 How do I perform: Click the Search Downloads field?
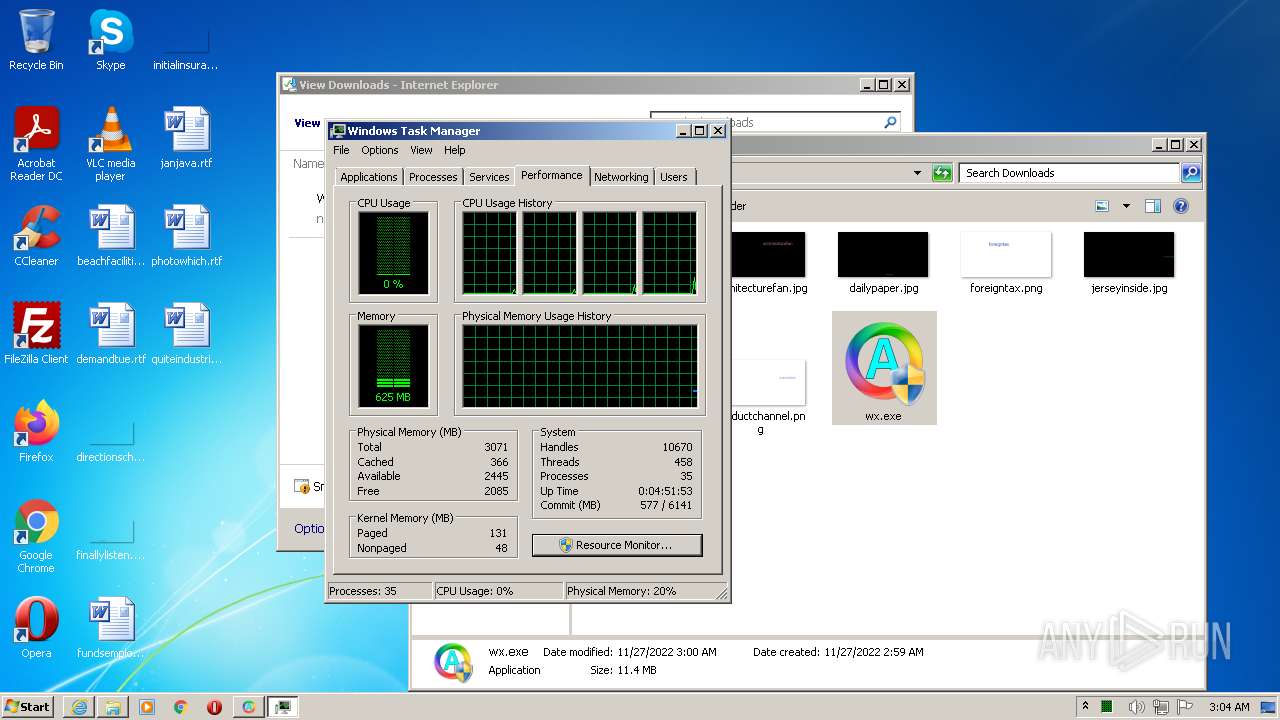(1069, 173)
